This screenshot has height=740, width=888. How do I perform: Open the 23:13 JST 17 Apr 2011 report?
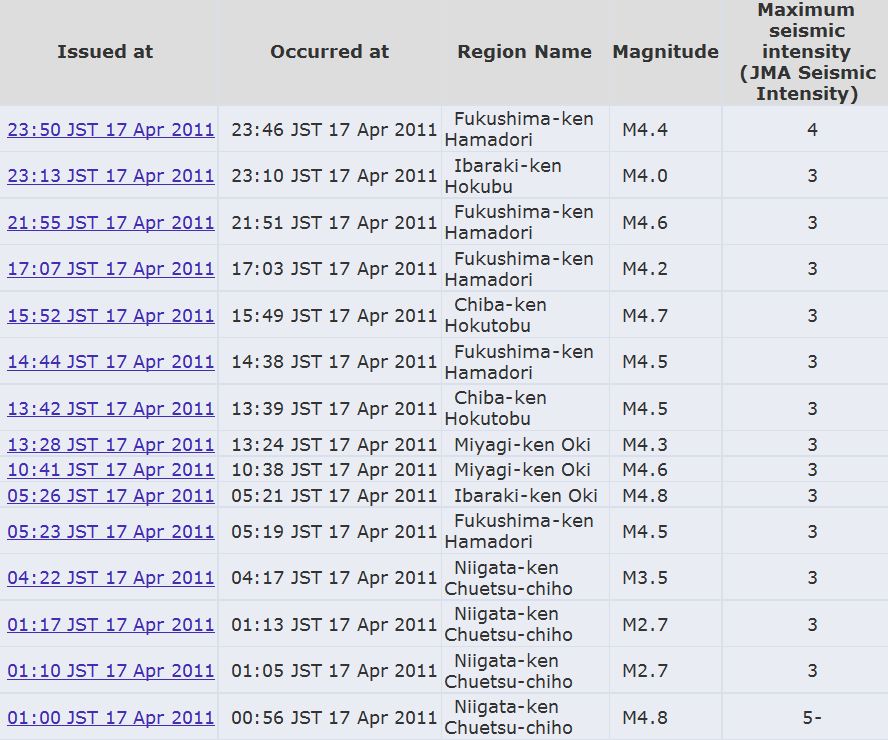(x=110, y=176)
